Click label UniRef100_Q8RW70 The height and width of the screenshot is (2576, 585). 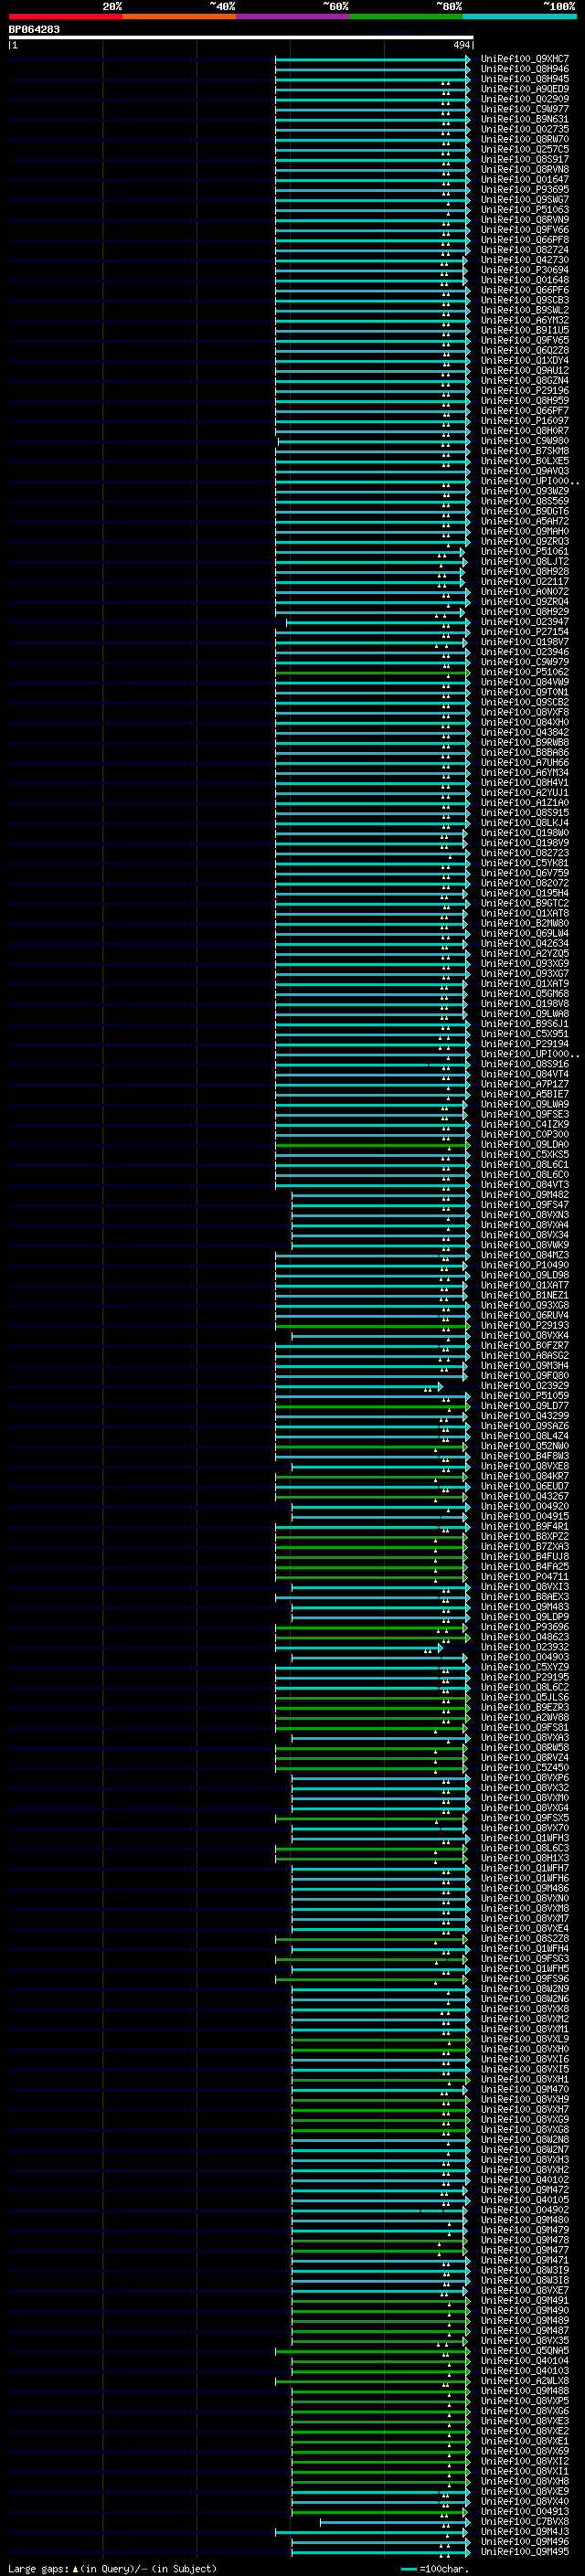pos(525,139)
